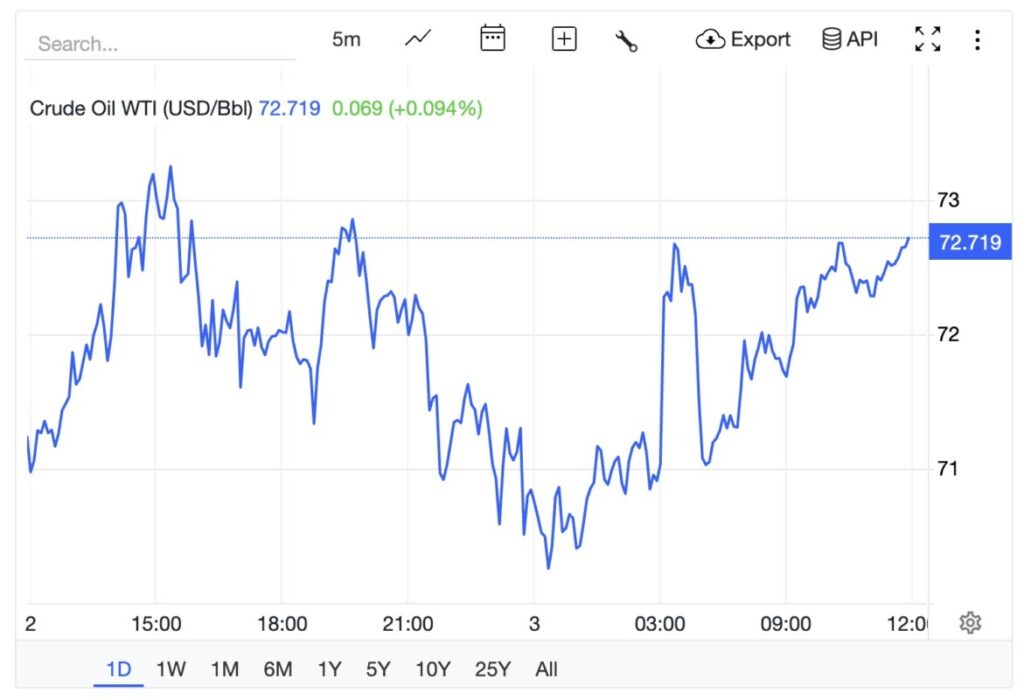Open the three-dot more options menu
Viewport: 1024px width, 700px height.
click(x=977, y=40)
